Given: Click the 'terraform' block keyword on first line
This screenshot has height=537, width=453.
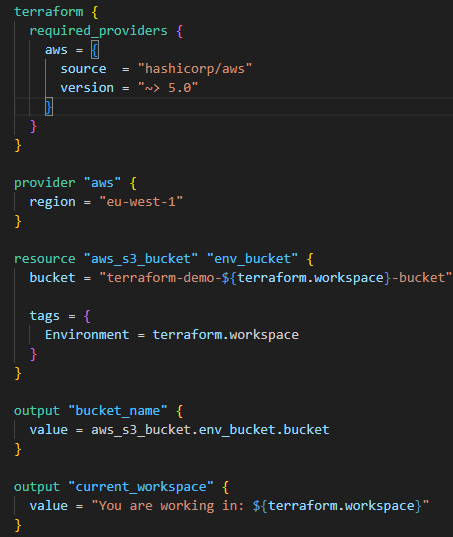Looking at the screenshot, I should coord(48,12).
